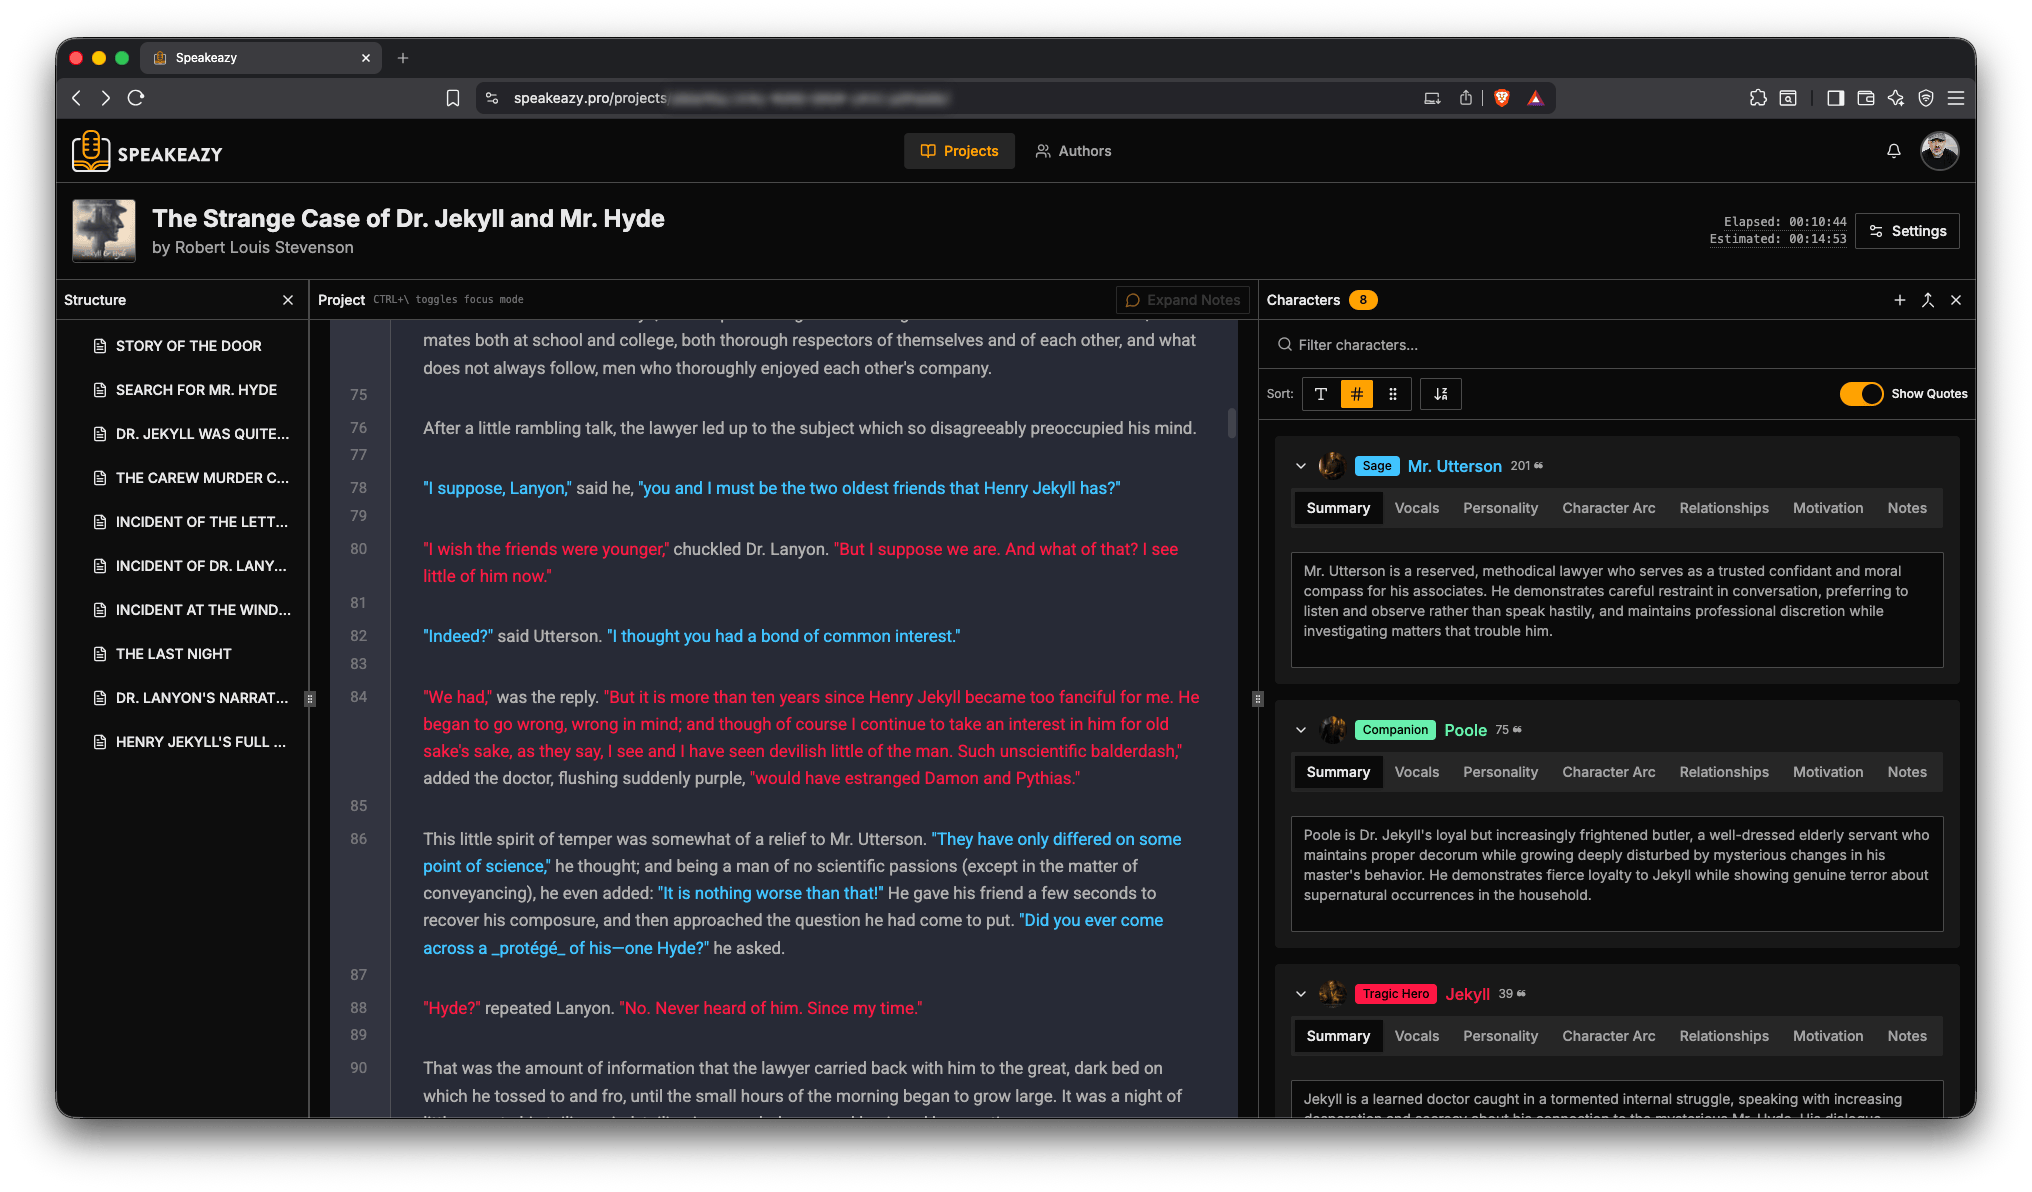Viewport: 2032px width, 1192px height.
Task: Click the Mr. Utterson name link
Action: (x=1454, y=466)
